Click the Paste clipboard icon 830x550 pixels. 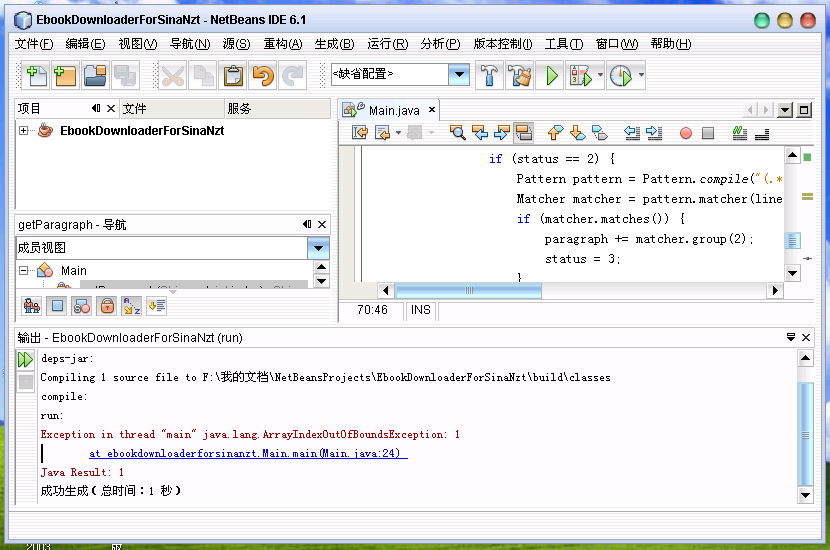(x=233, y=76)
